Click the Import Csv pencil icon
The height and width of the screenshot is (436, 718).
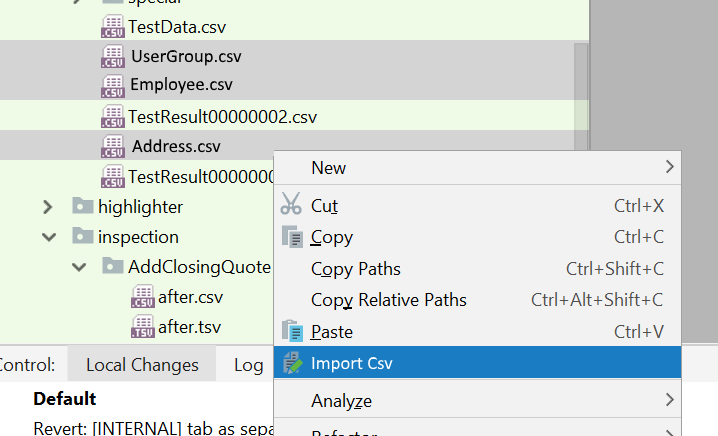tap(293, 362)
